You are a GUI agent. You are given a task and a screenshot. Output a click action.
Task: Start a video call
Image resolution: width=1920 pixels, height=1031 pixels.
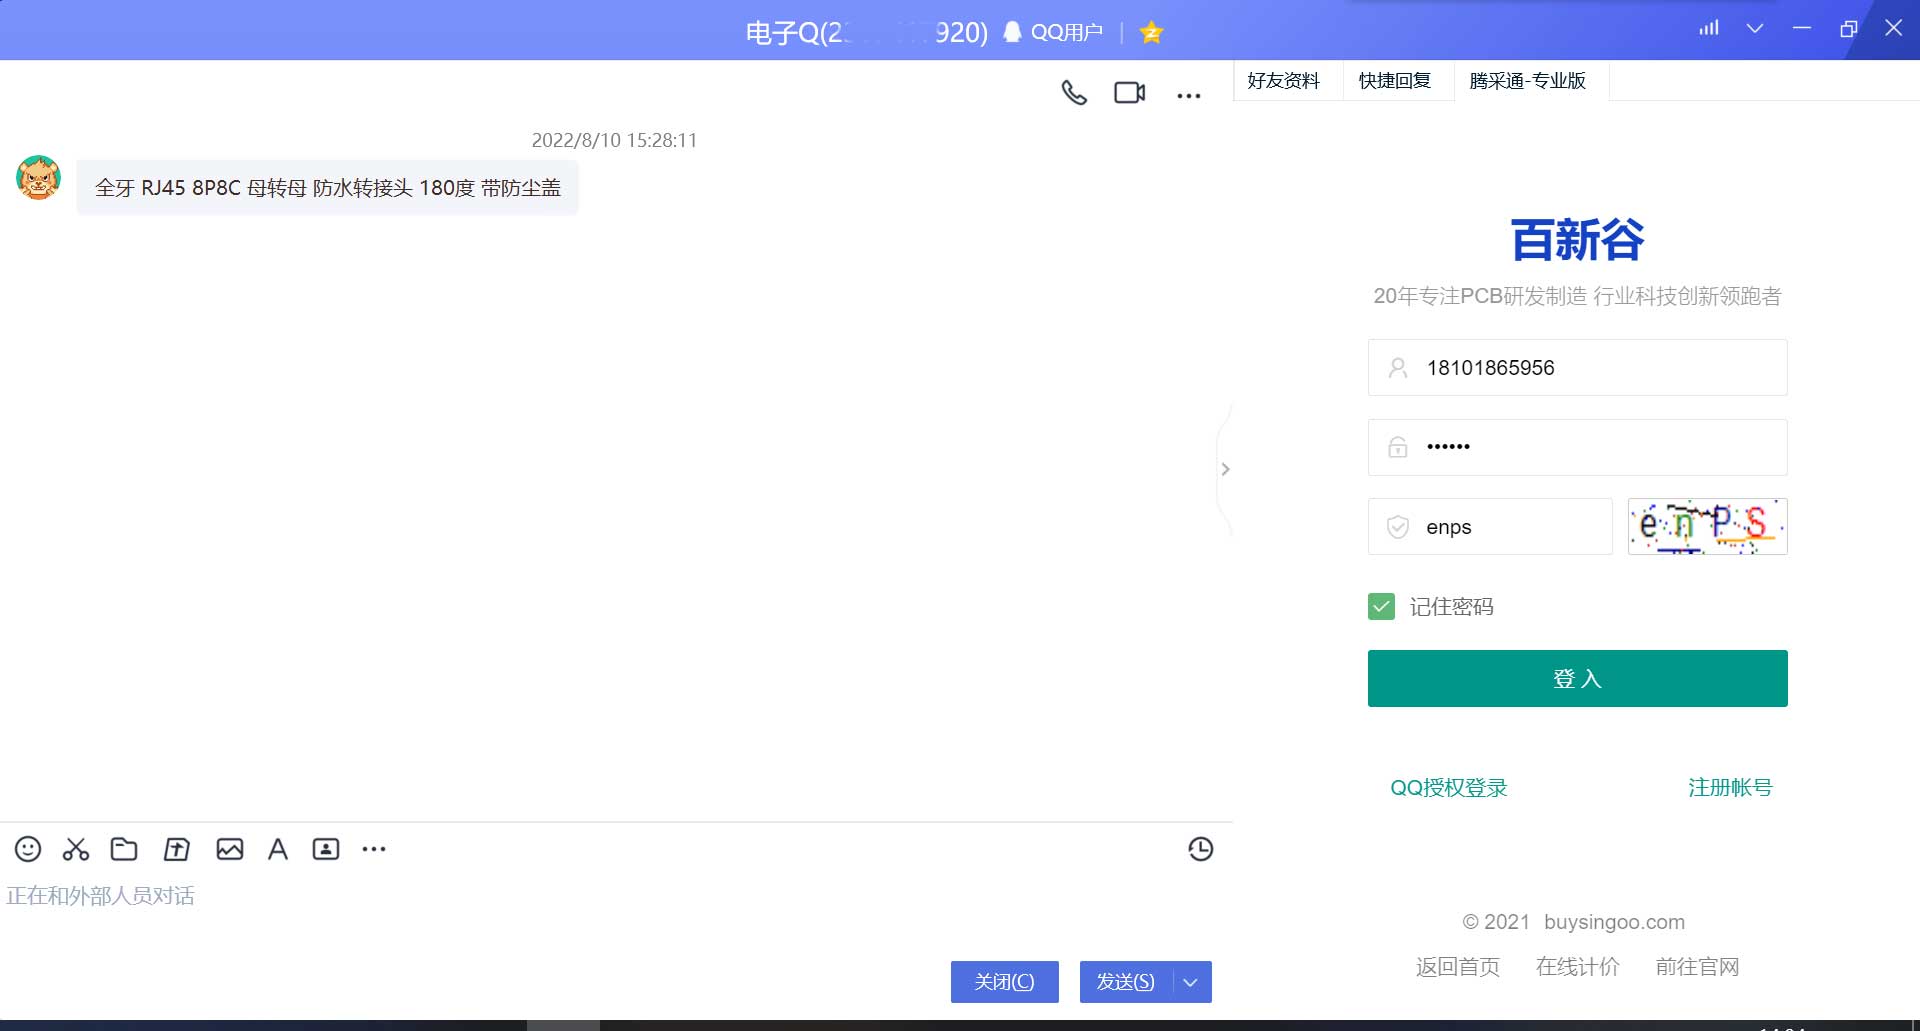pyautogui.click(x=1128, y=93)
